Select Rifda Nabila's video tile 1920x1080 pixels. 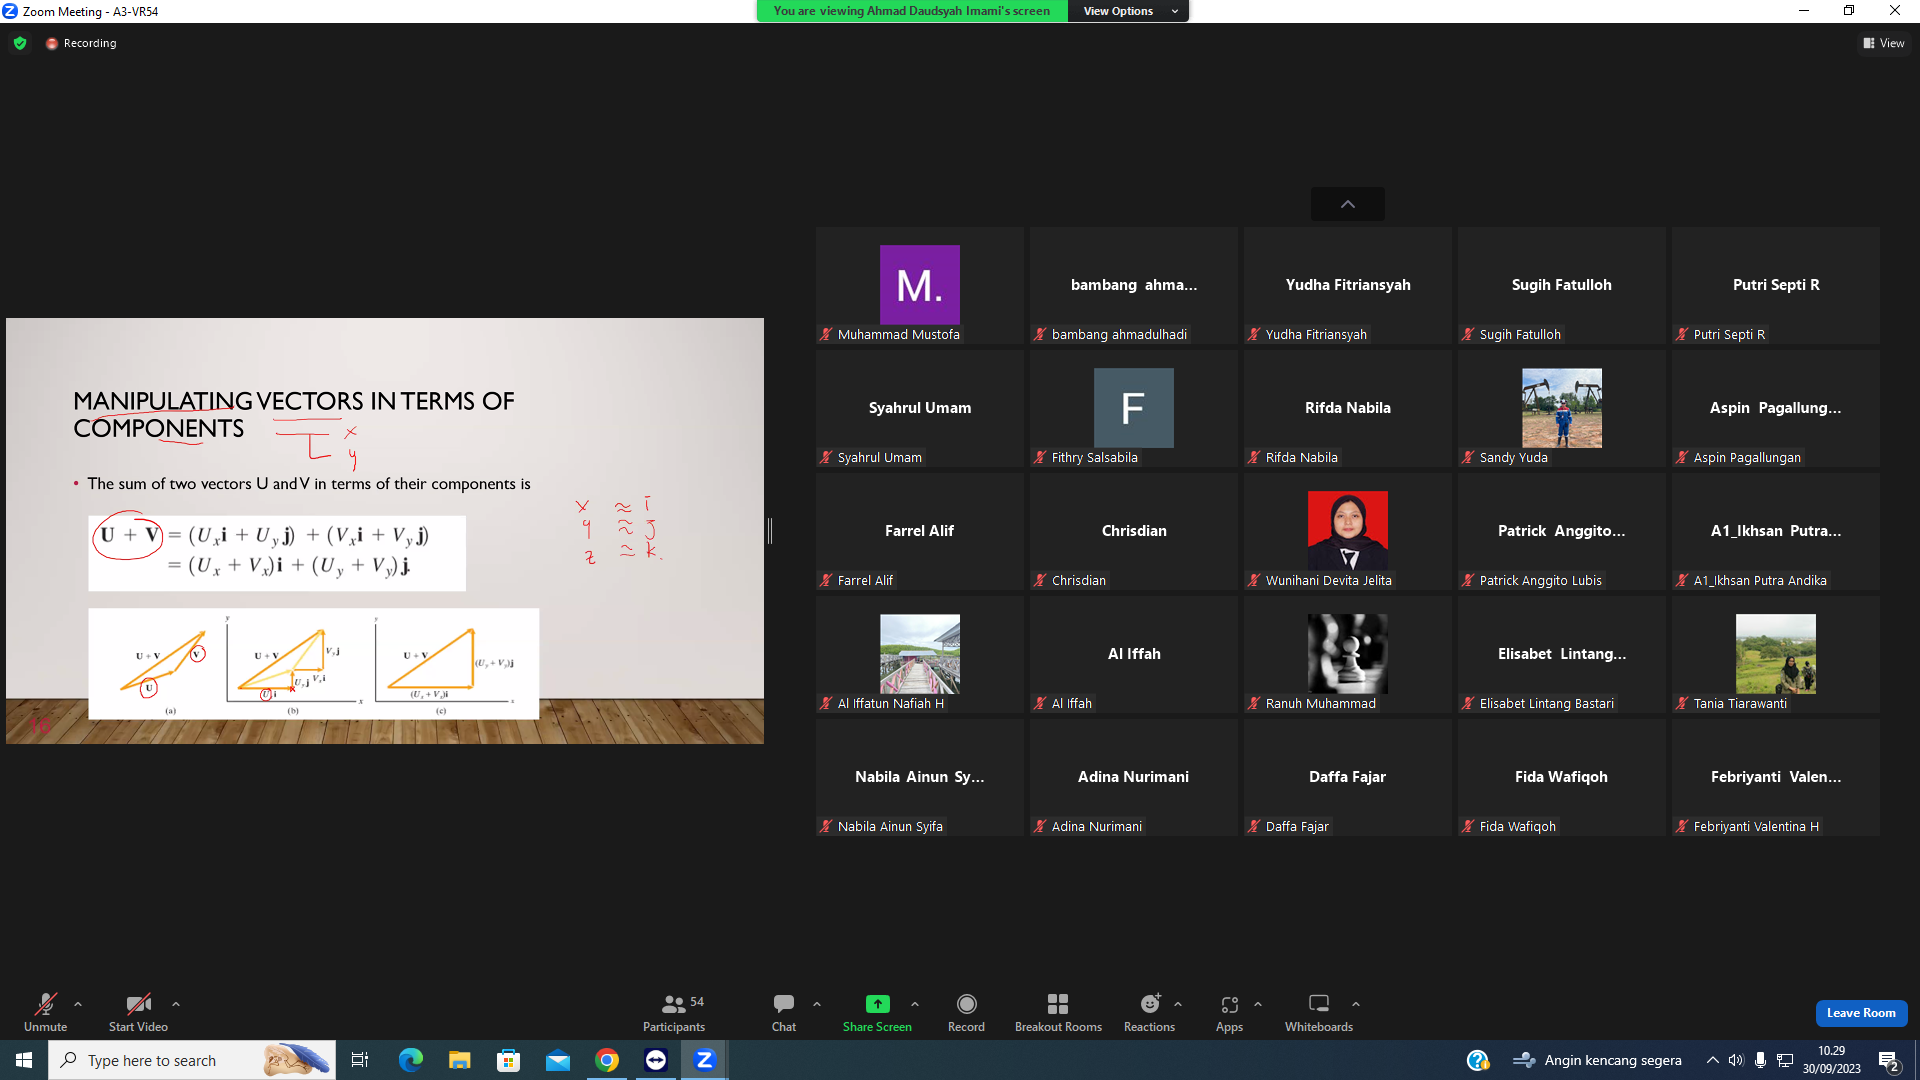pos(1348,409)
